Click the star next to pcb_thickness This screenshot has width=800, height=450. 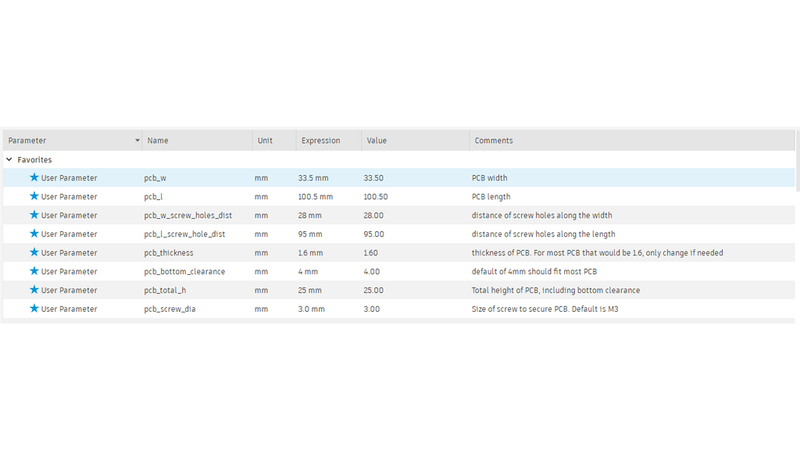34,253
